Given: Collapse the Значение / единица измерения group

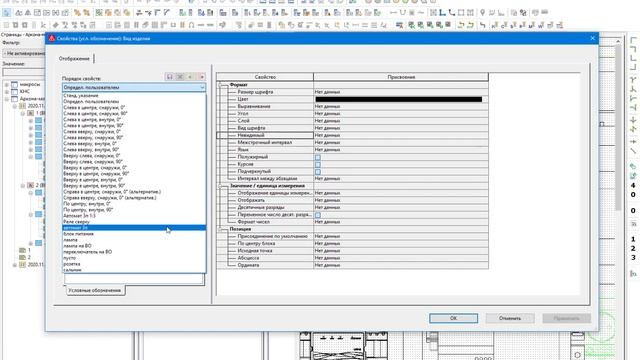Looking at the screenshot, I should tap(221, 186).
